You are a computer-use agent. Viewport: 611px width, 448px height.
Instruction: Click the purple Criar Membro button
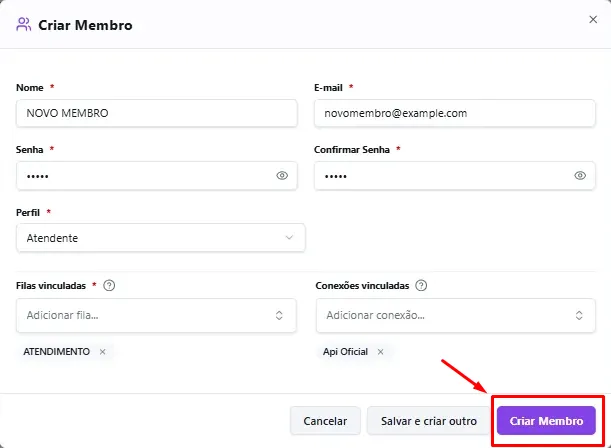[546, 421]
